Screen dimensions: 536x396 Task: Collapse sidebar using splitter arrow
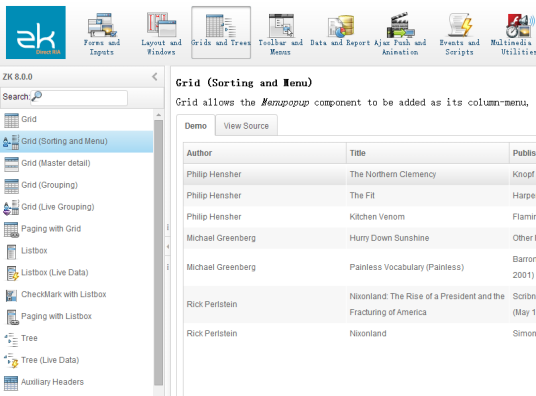point(168,247)
